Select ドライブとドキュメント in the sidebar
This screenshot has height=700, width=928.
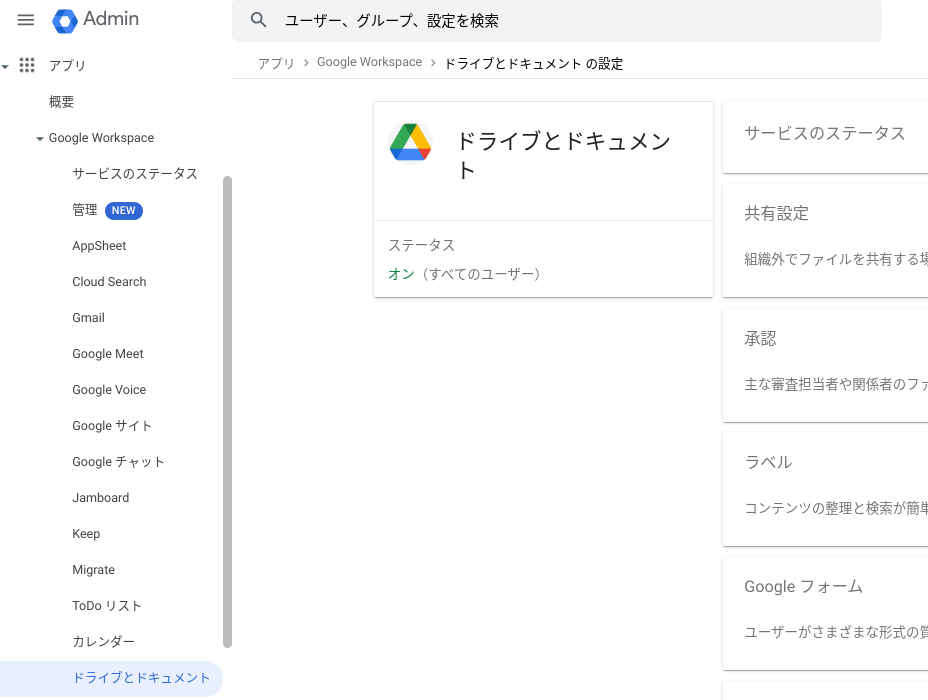(111, 679)
